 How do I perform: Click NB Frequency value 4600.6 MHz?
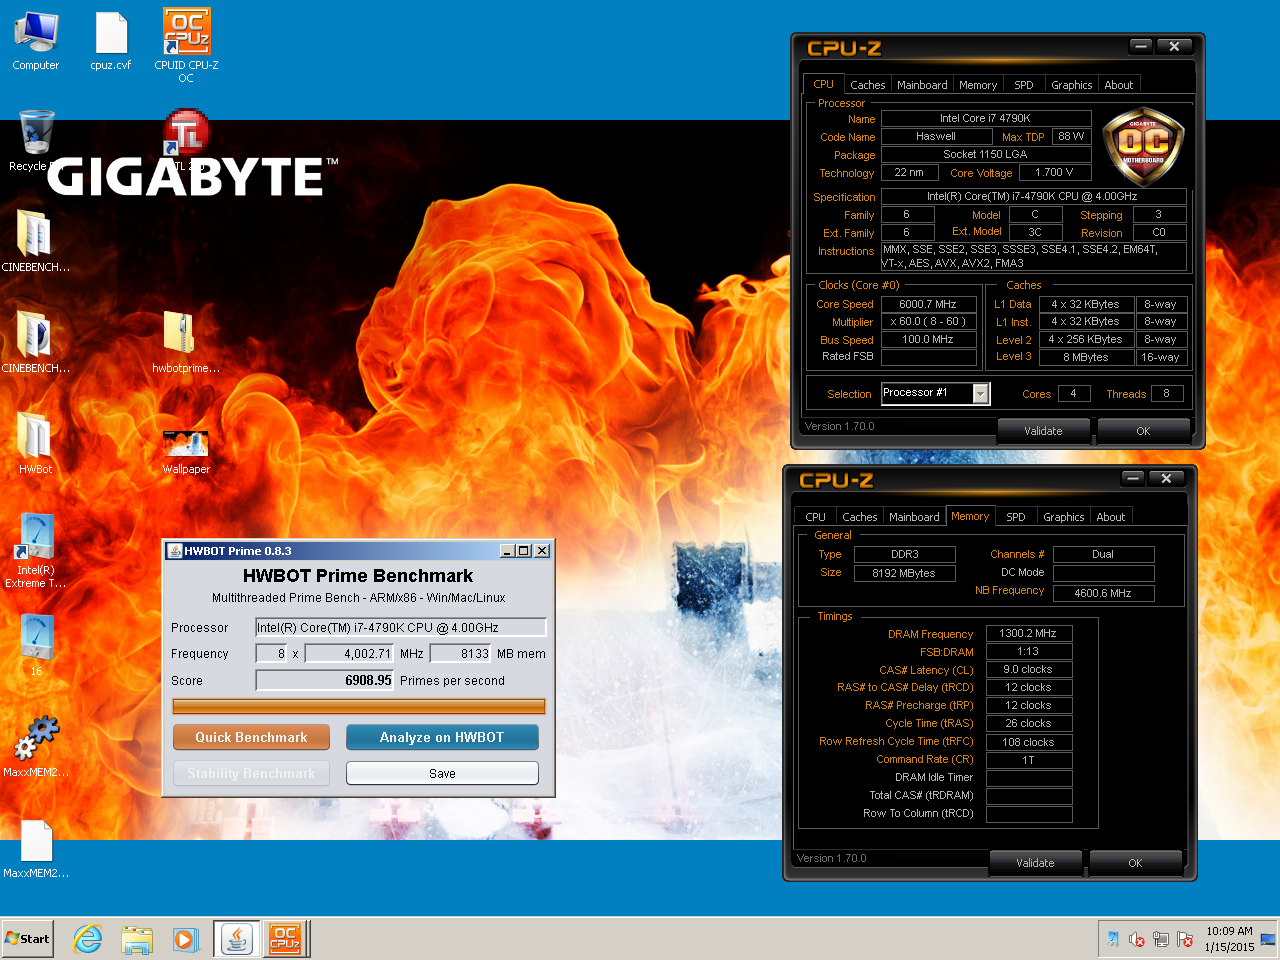click(1103, 593)
